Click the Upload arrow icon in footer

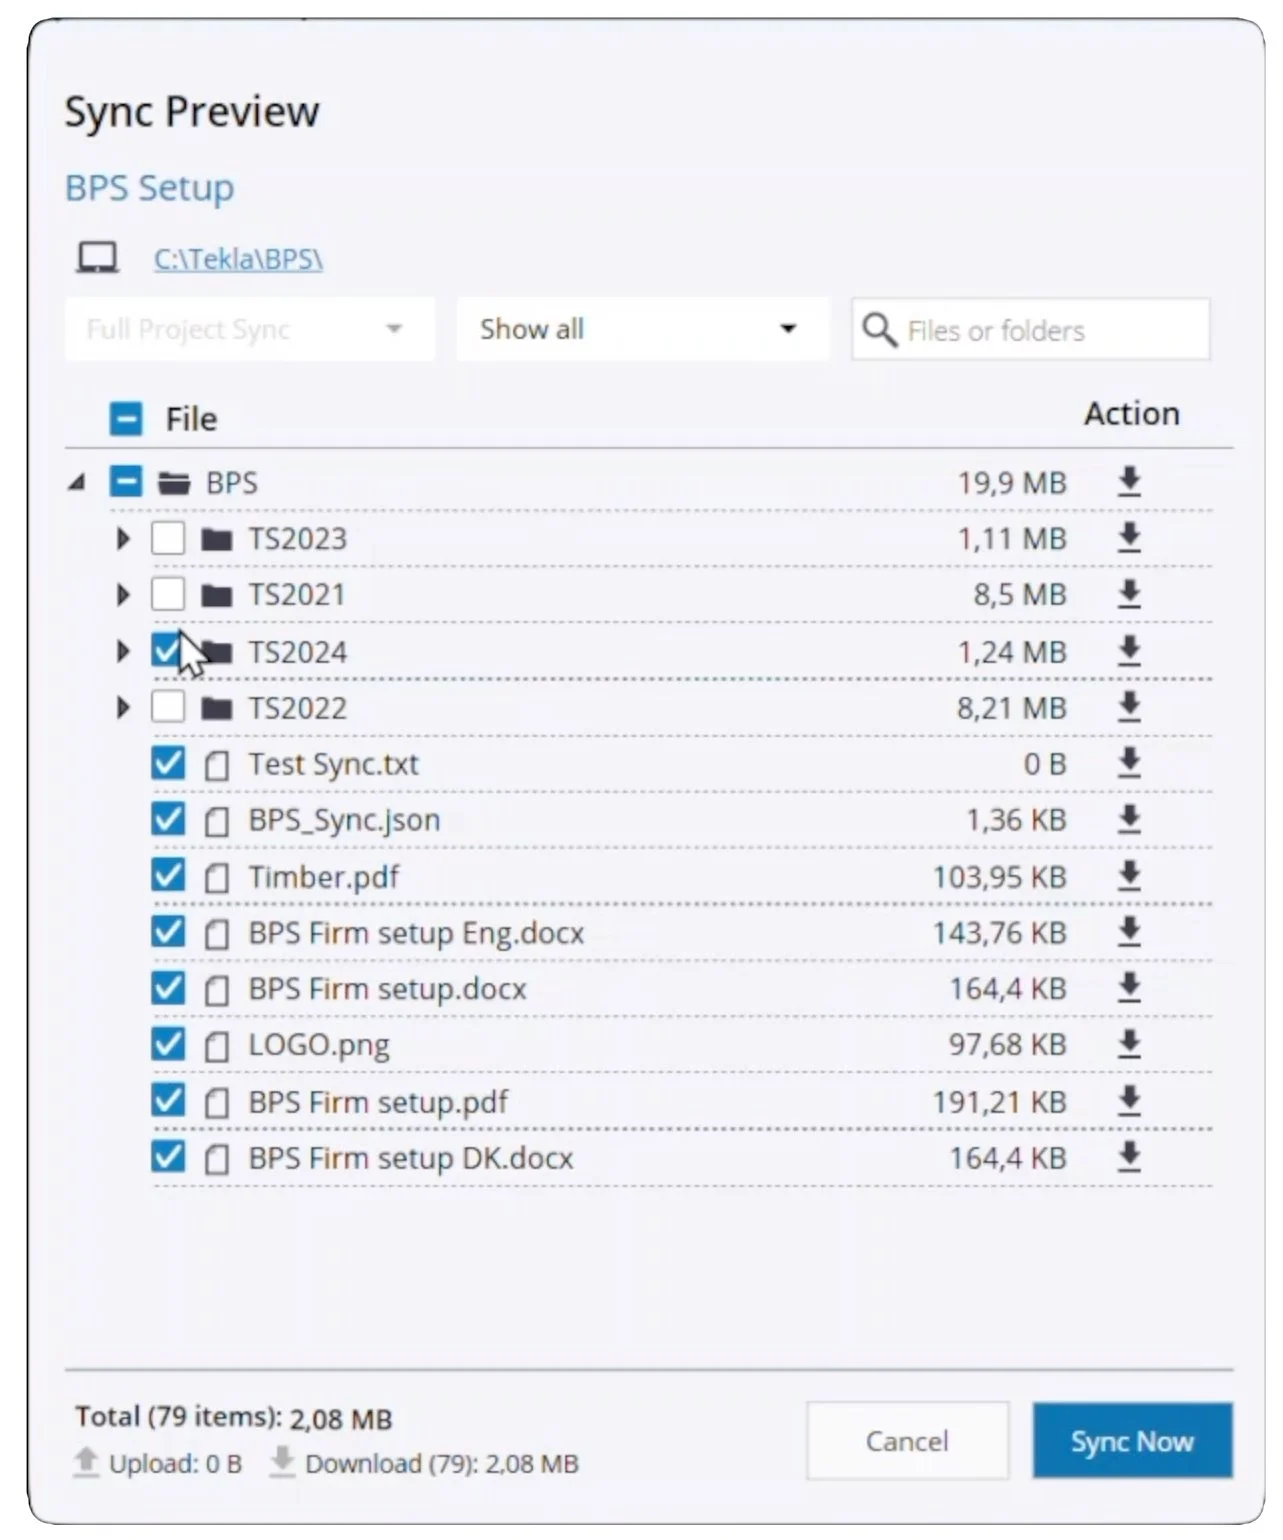pos(86,1461)
